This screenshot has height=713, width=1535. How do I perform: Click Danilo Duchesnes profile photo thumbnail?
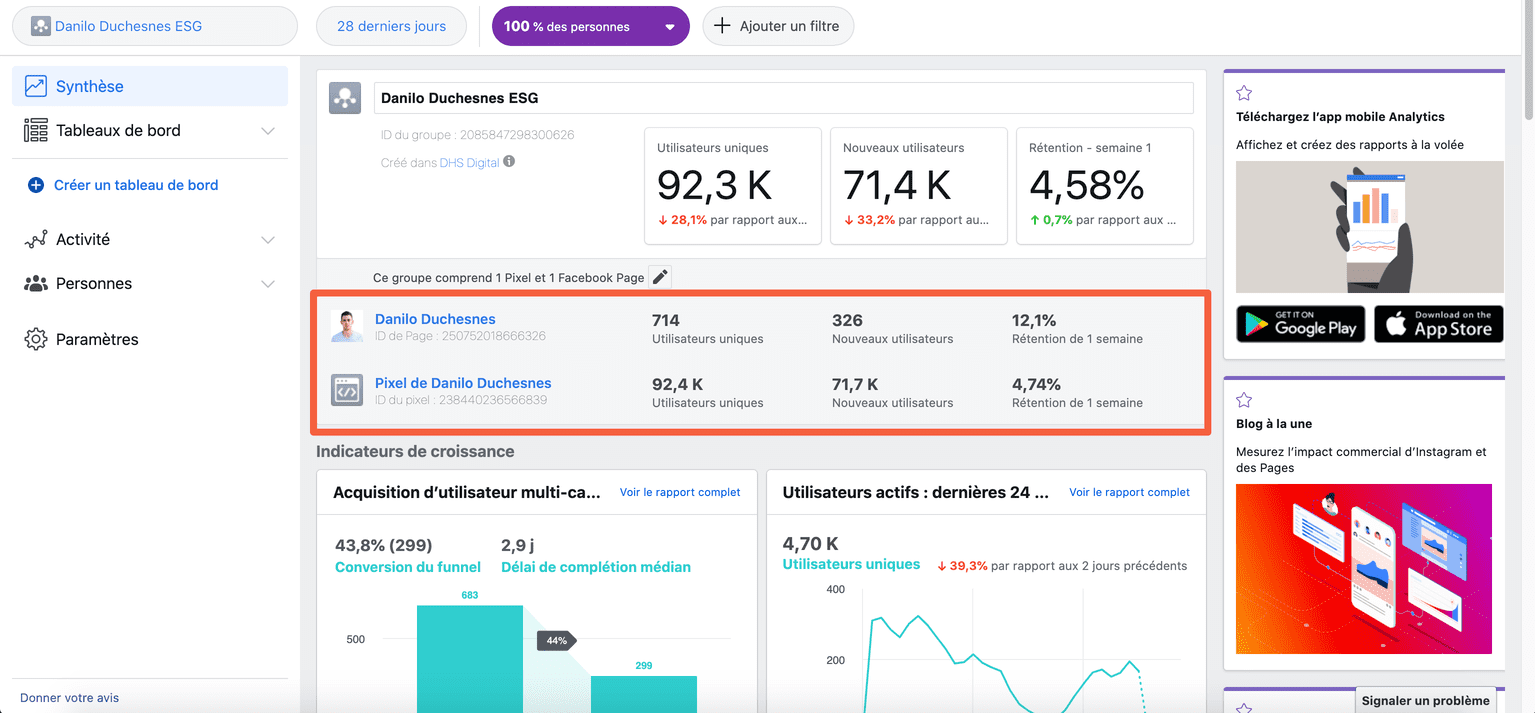point(347,326)
